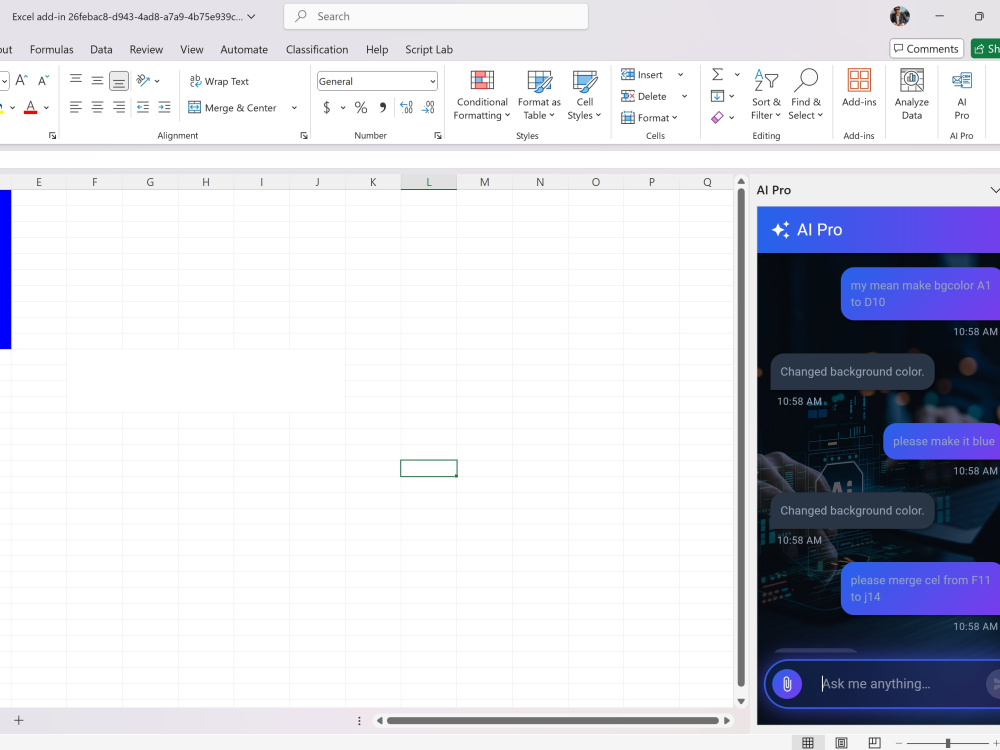Center text horizontally in cells

(x=97, y=107)
